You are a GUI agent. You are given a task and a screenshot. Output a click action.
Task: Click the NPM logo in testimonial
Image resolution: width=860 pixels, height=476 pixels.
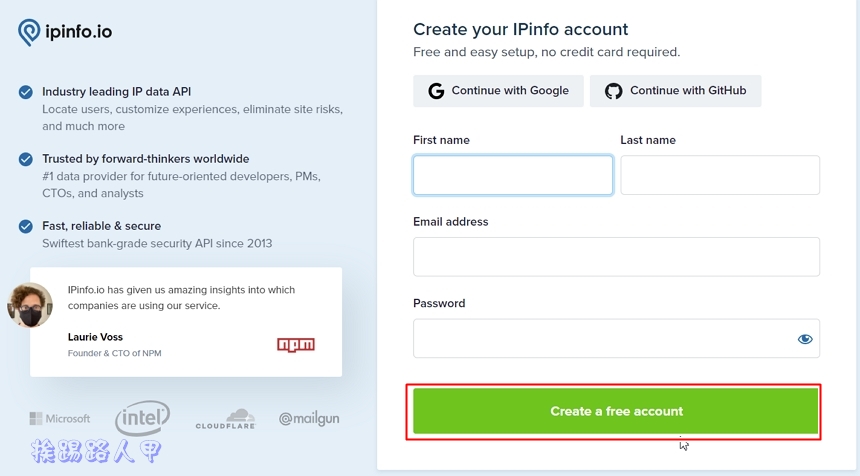(x=296, y=345)
